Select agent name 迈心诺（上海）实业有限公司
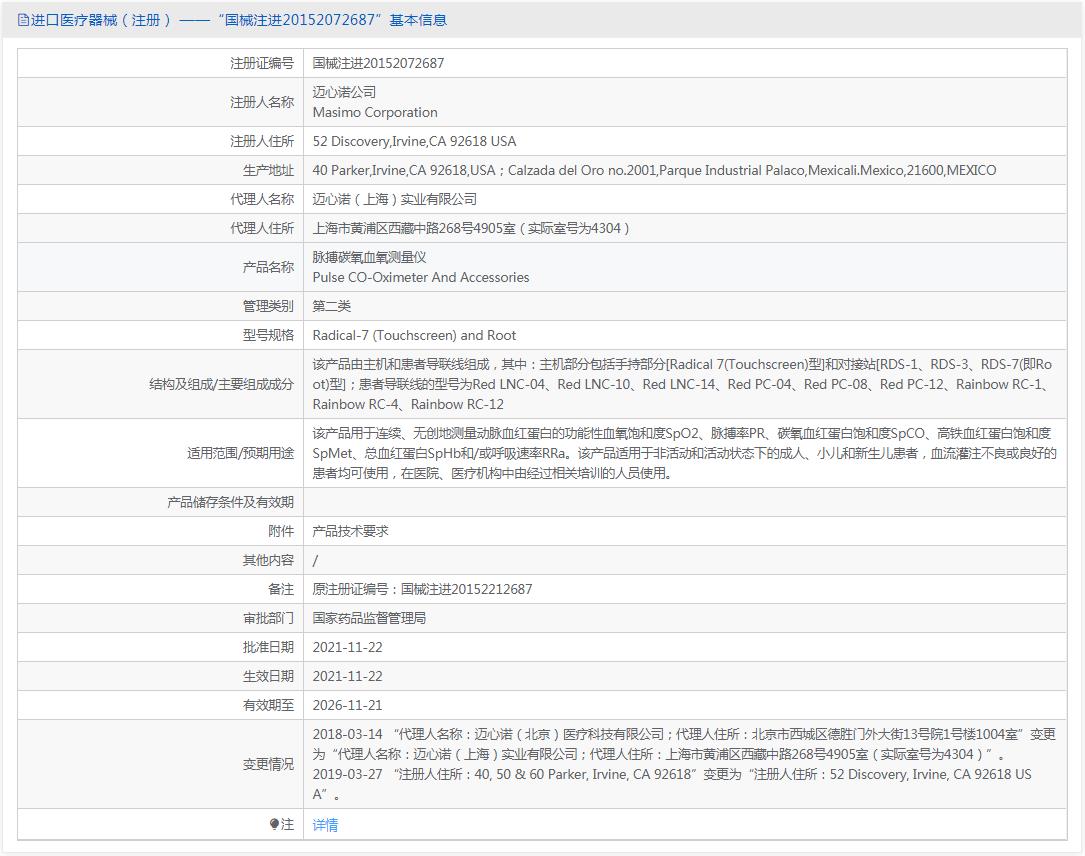This screenshot has height=856, width=1085. 394,199
